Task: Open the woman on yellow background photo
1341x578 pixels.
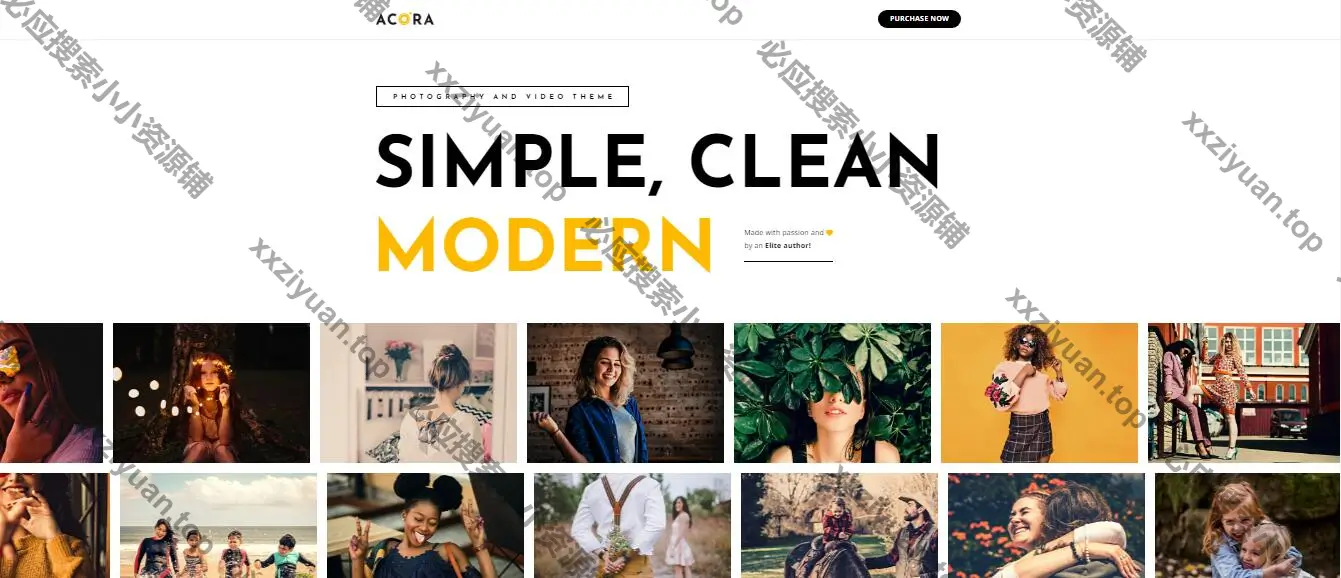Action: coord(1039,393)
